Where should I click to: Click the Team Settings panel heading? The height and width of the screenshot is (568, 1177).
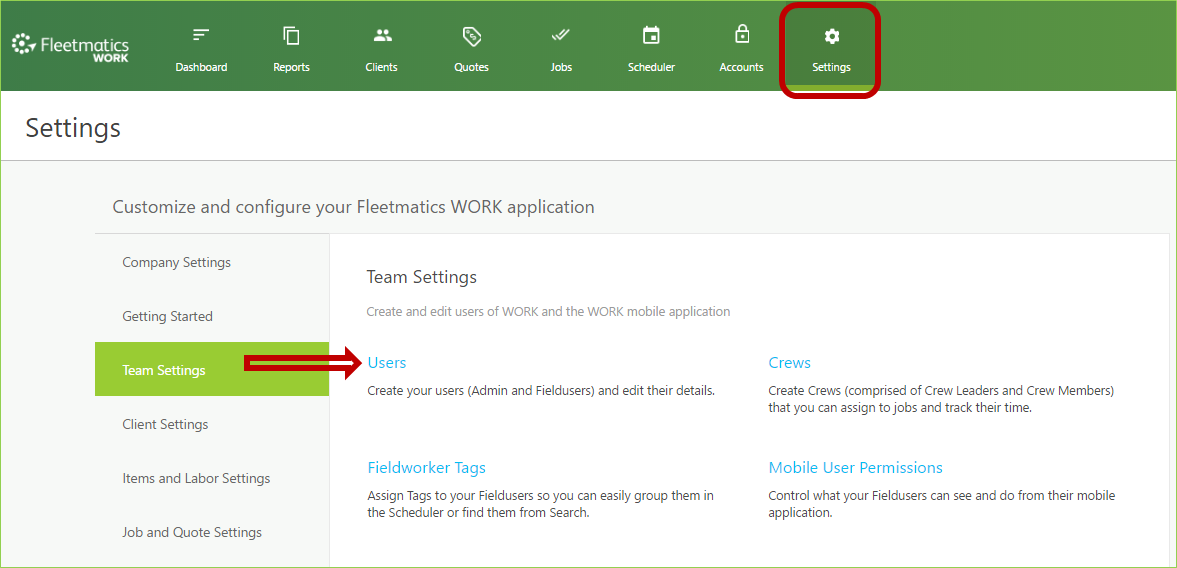422,278
